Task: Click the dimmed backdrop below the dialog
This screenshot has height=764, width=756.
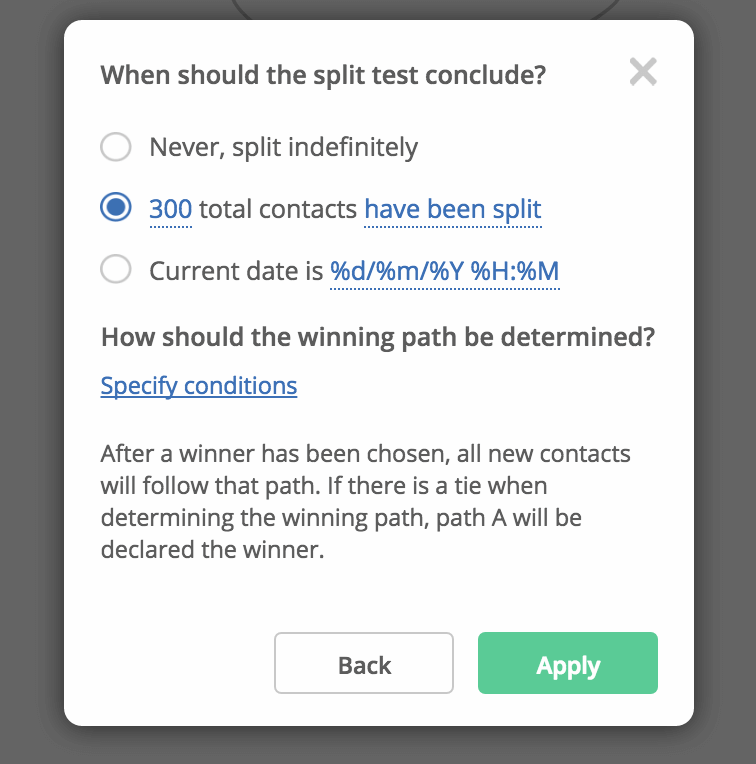Action: coord(378,745)
